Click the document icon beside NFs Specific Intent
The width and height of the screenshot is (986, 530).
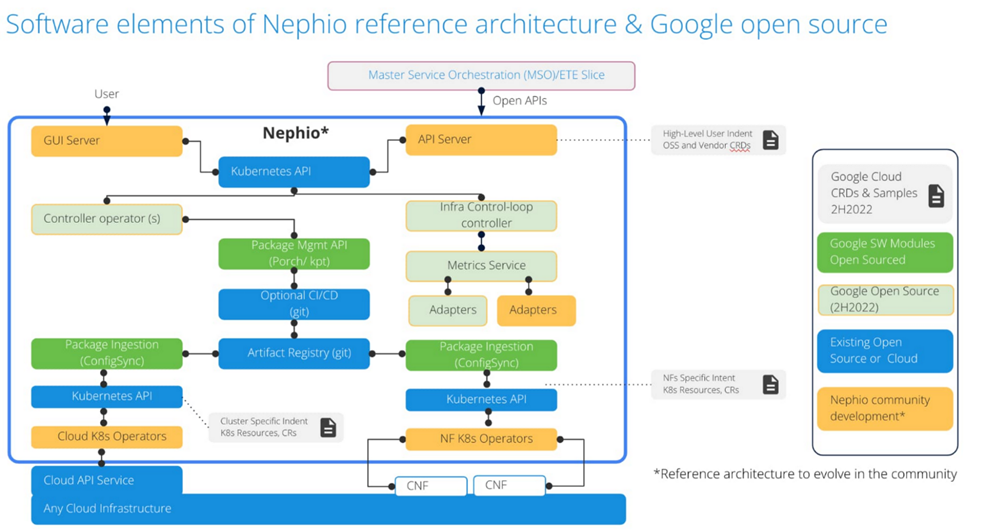770,384
